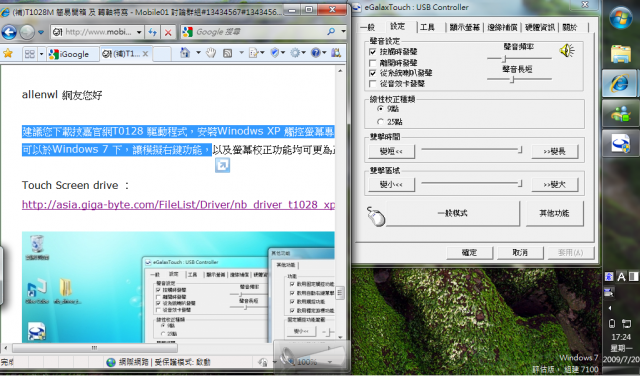Expand the Quick Tabs list arrow
Viewport: 640px width, 376px height.
tap(41, 53)
